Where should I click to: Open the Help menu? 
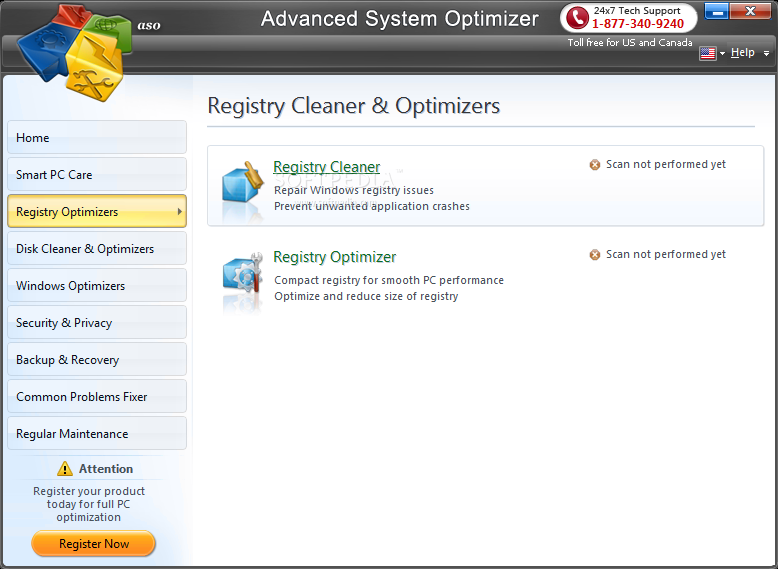click(742, 53)
